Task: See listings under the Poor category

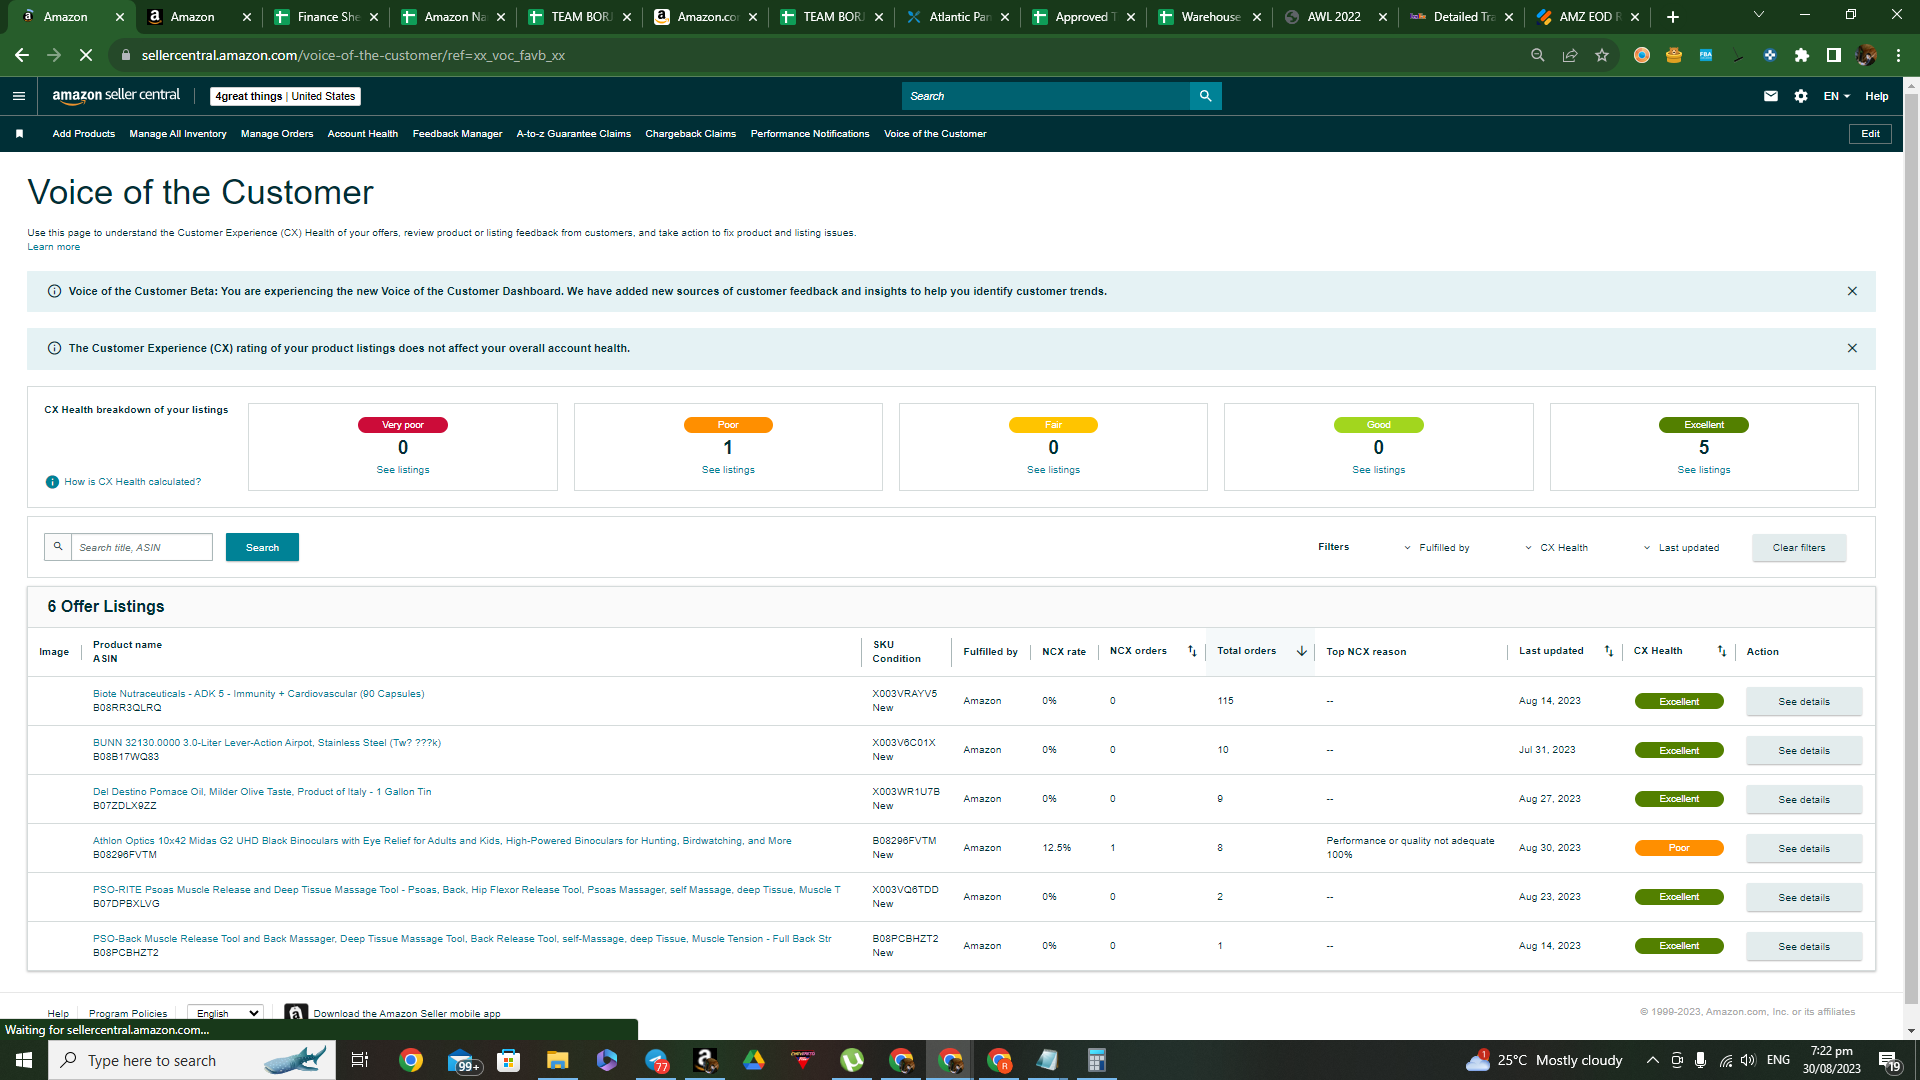Action: click(728, 470)
